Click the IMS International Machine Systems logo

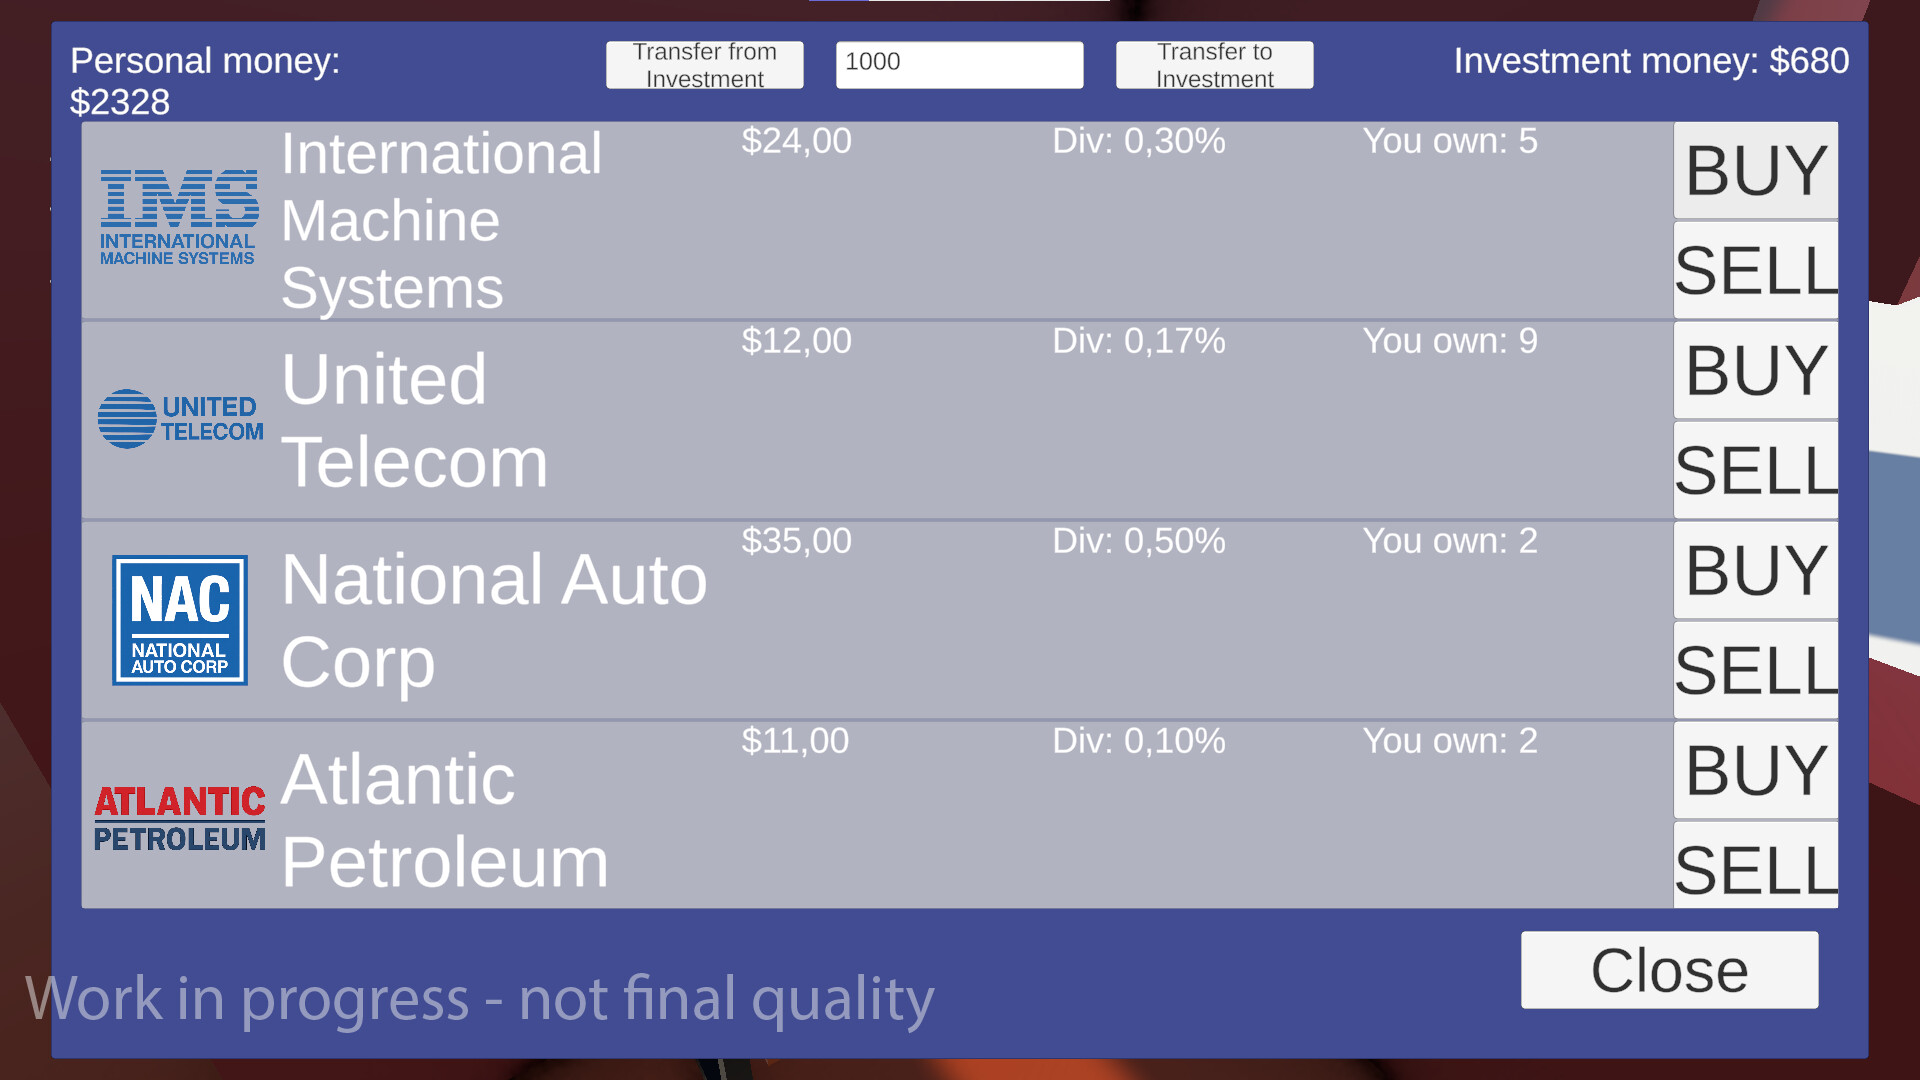coord(178,218)
